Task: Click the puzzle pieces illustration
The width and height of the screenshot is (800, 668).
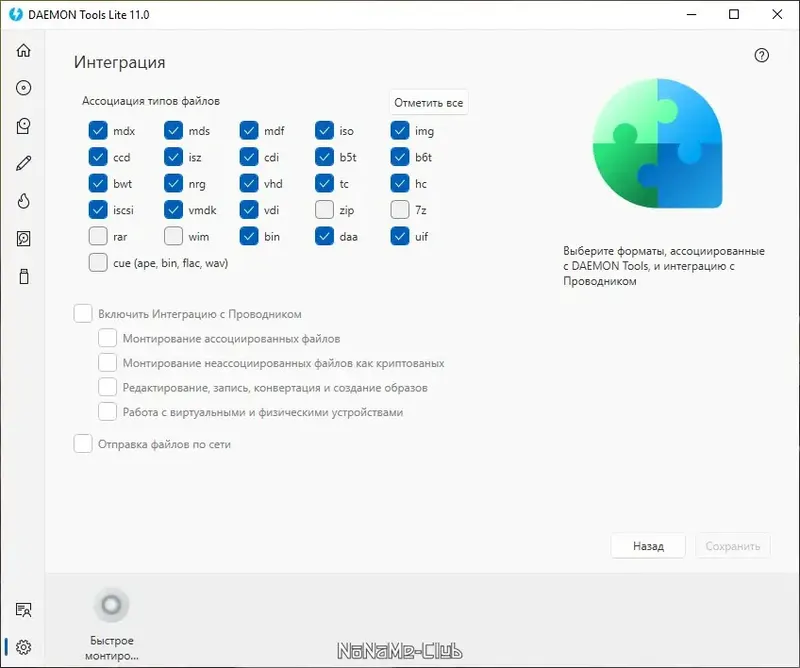Action: [657, 143]
